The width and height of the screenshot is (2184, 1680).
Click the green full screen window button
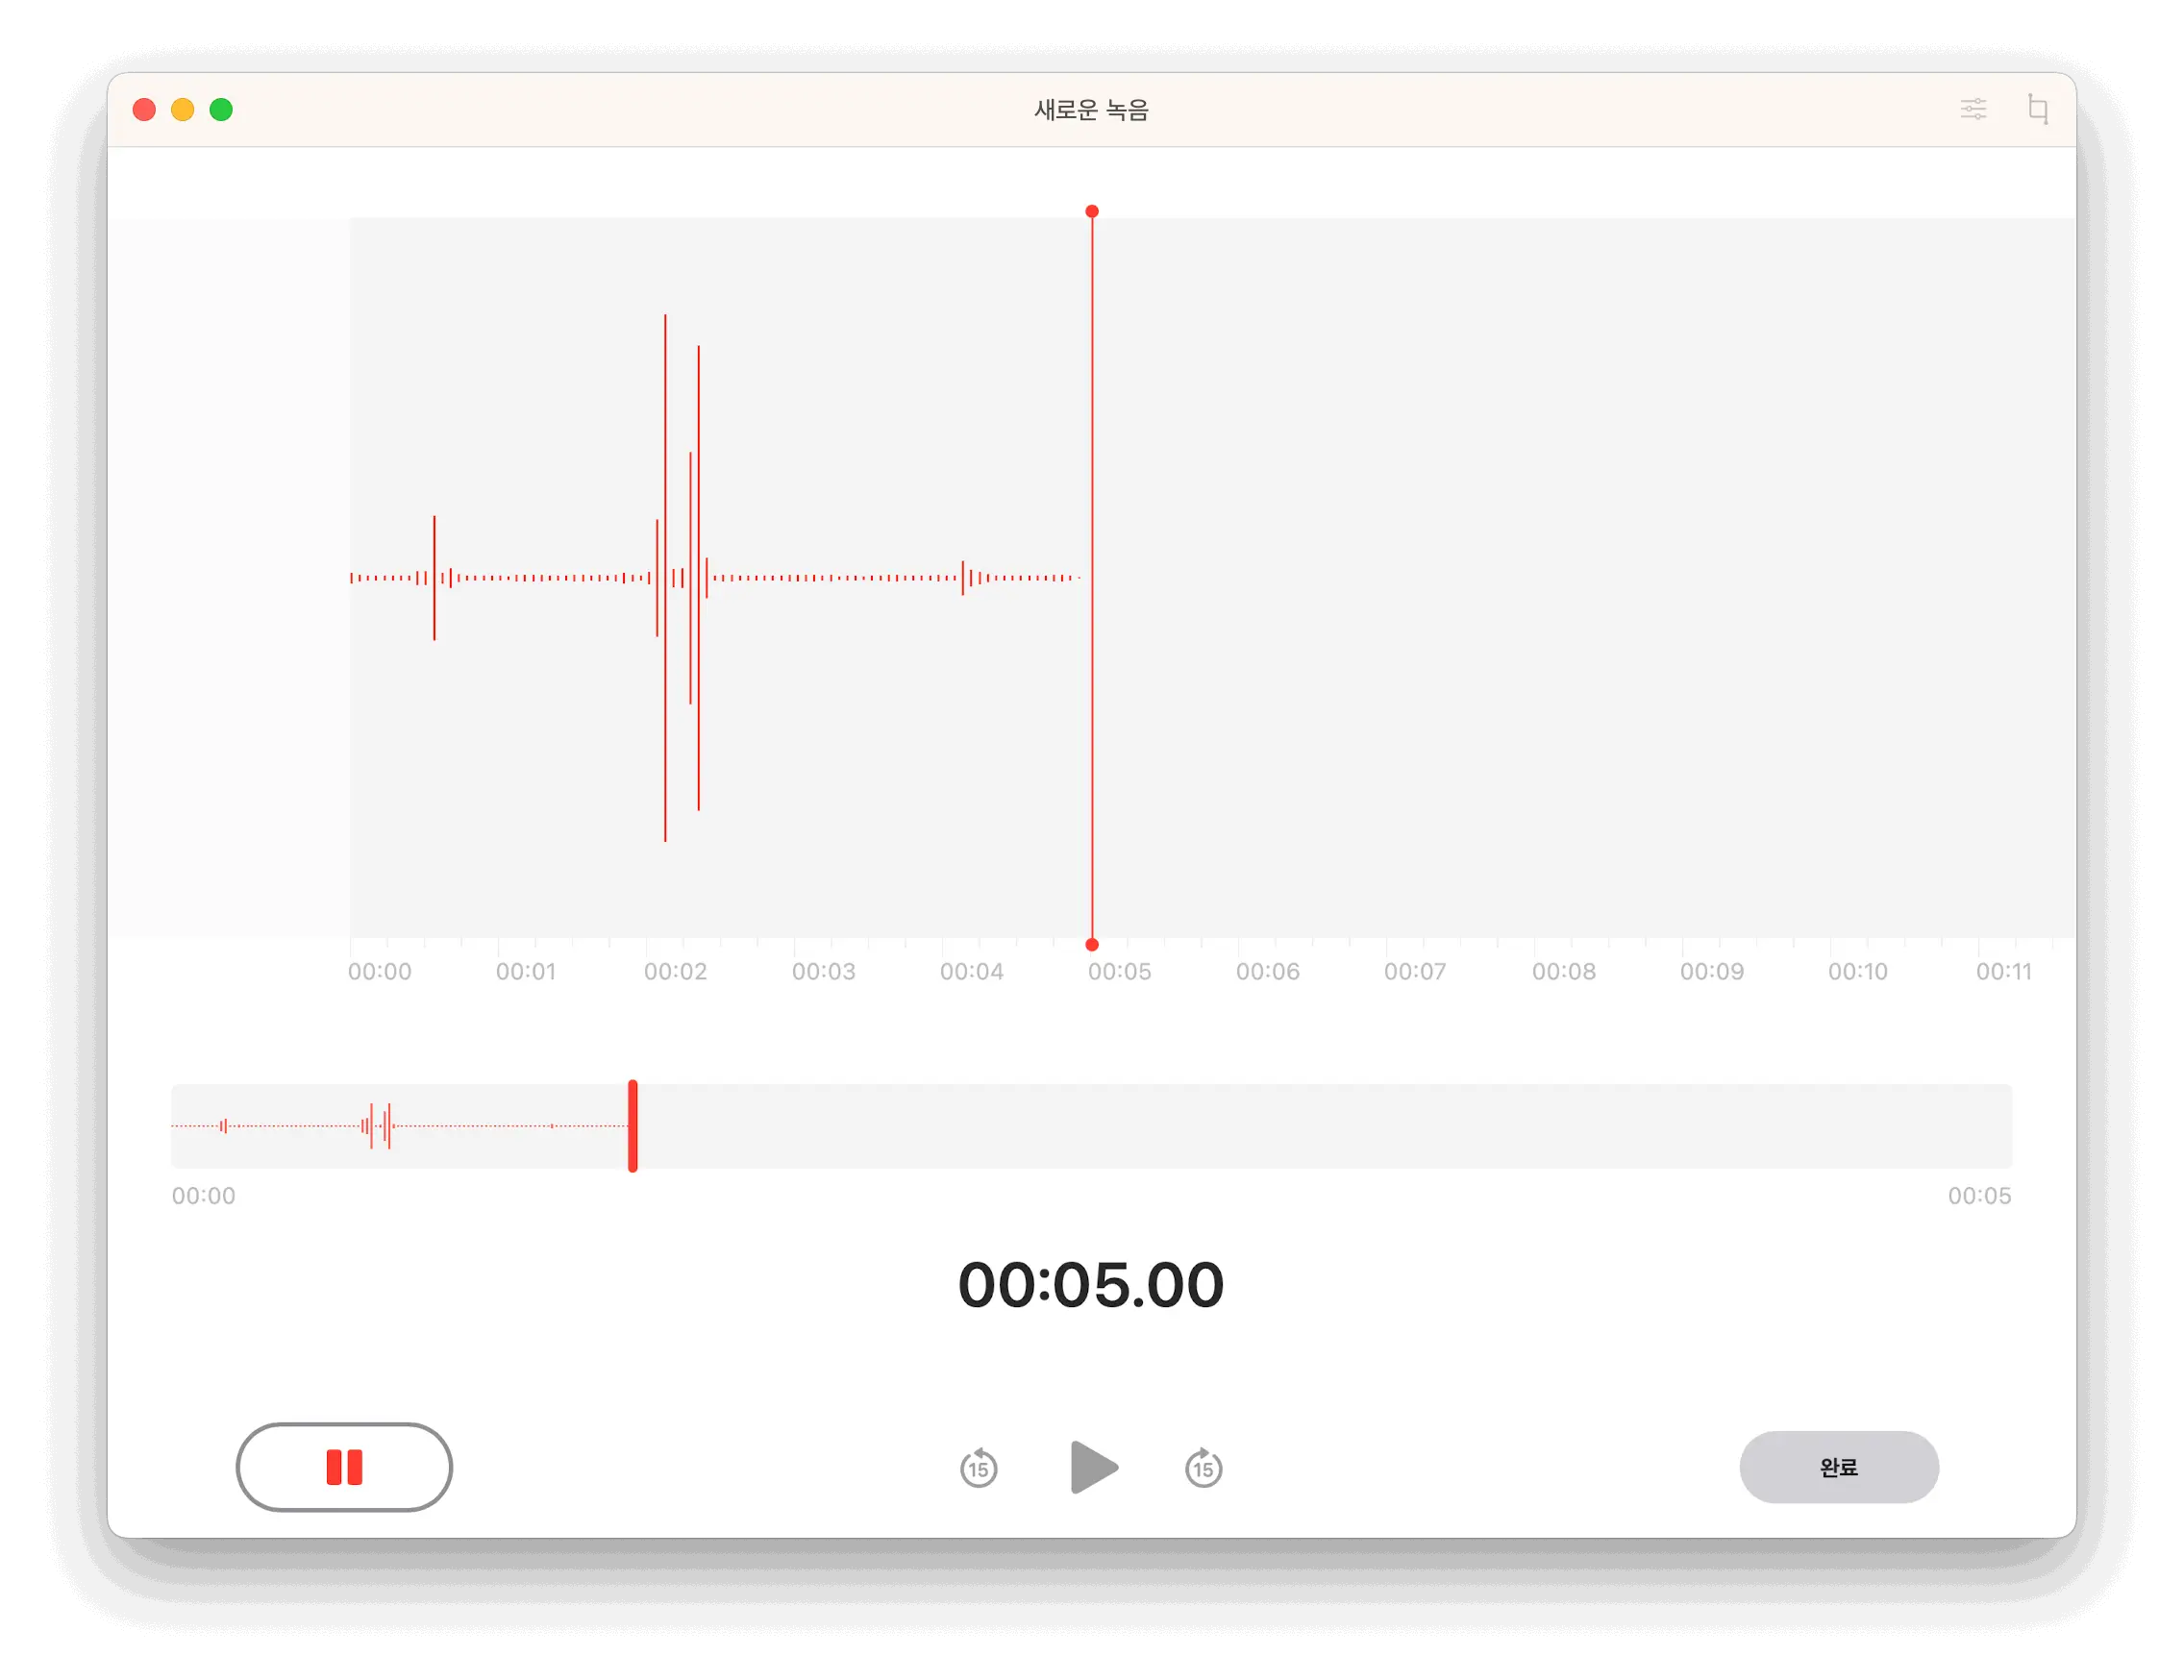click(x=221, y=110)
